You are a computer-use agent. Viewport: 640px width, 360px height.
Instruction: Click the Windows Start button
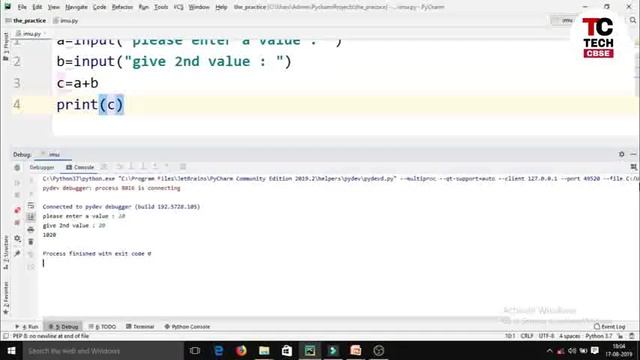tap(11, 351)
